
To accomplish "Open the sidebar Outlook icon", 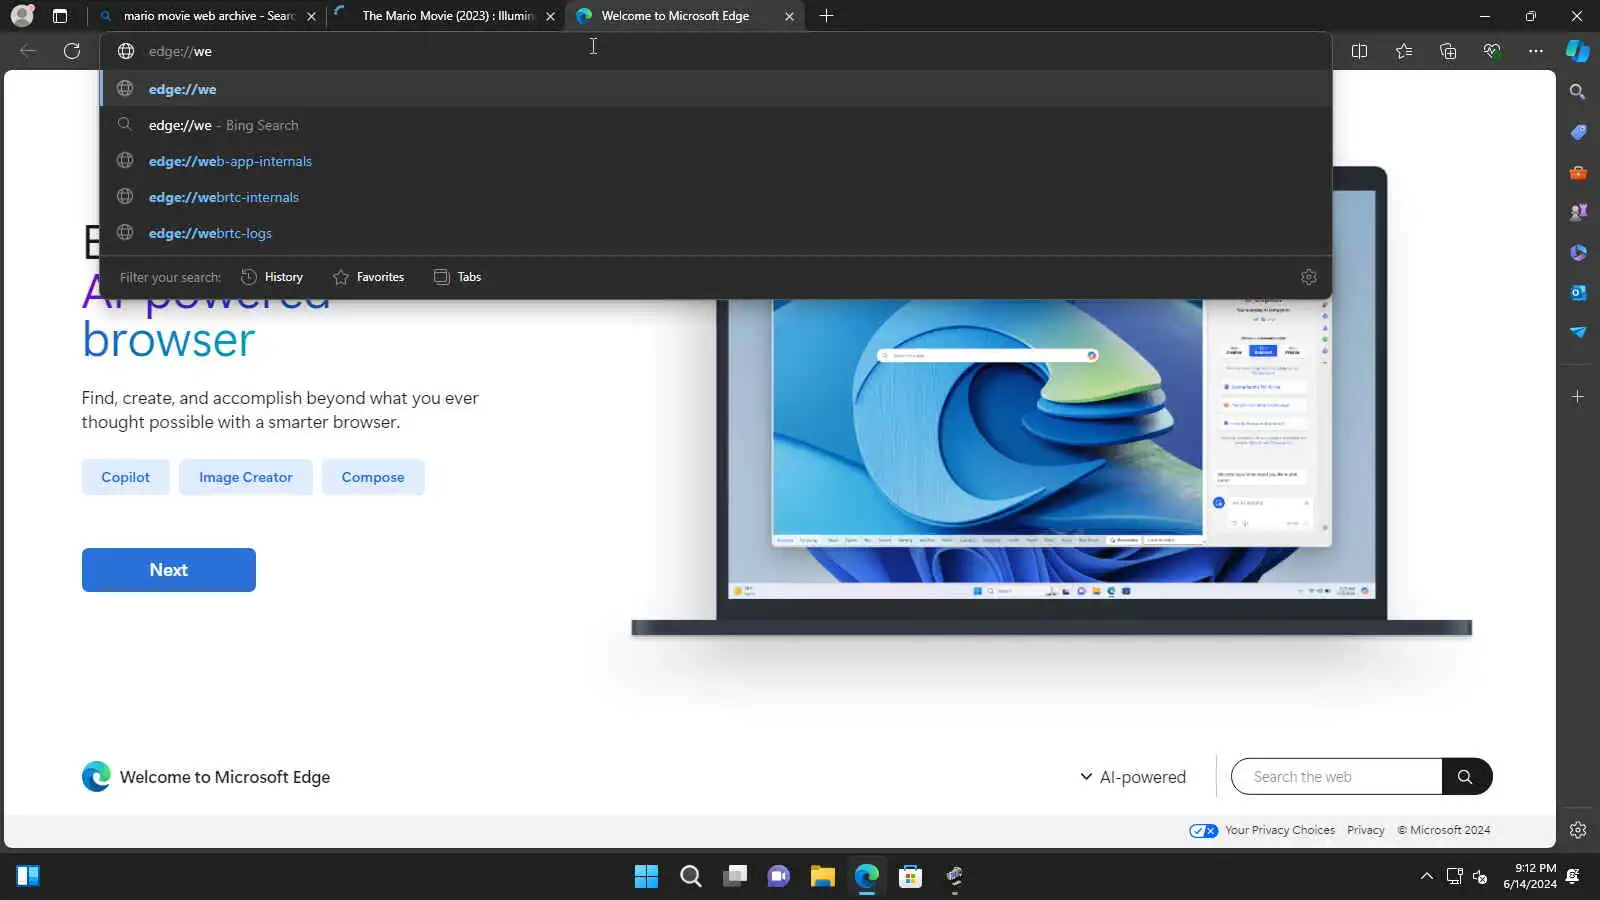I will [x=1578, y=292].
